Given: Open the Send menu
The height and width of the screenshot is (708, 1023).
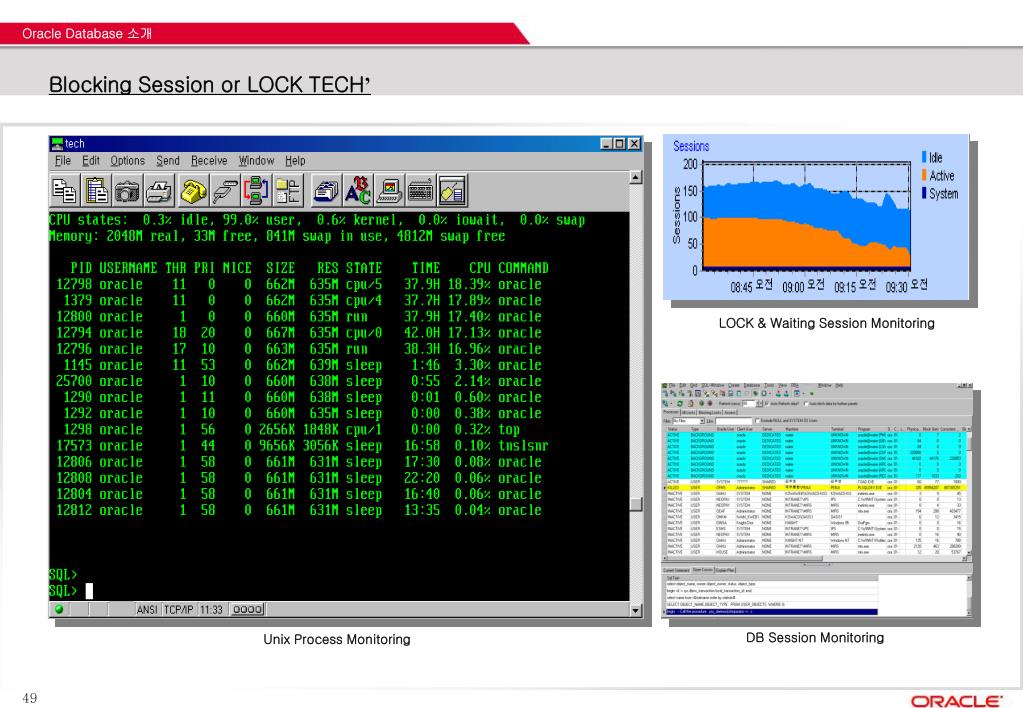Looking at the screenshot, I should click(x=168, y=161).
